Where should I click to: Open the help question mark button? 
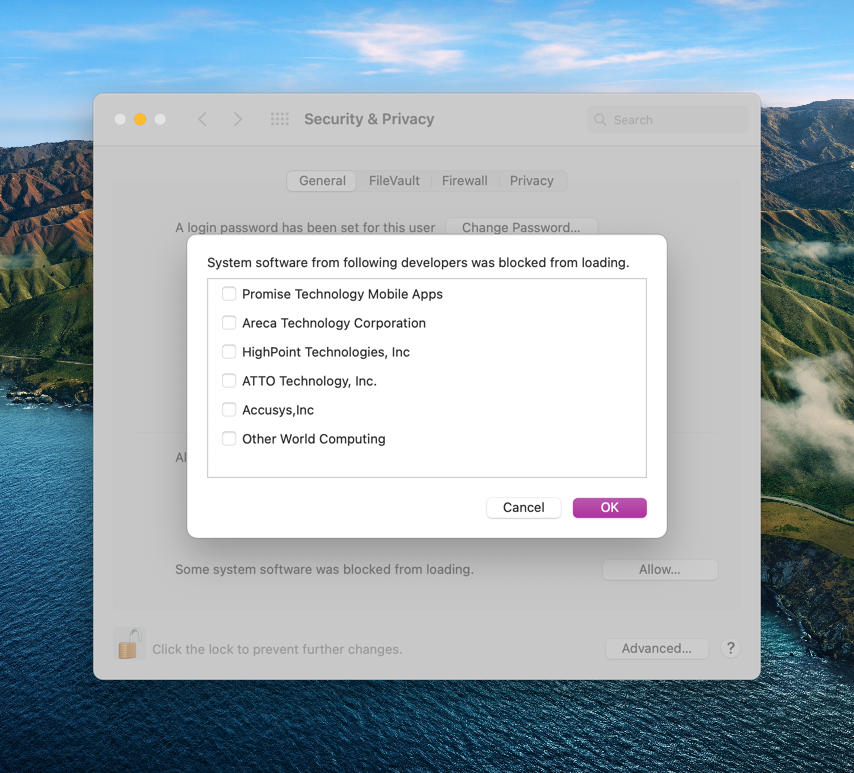[x=730, y=648]
